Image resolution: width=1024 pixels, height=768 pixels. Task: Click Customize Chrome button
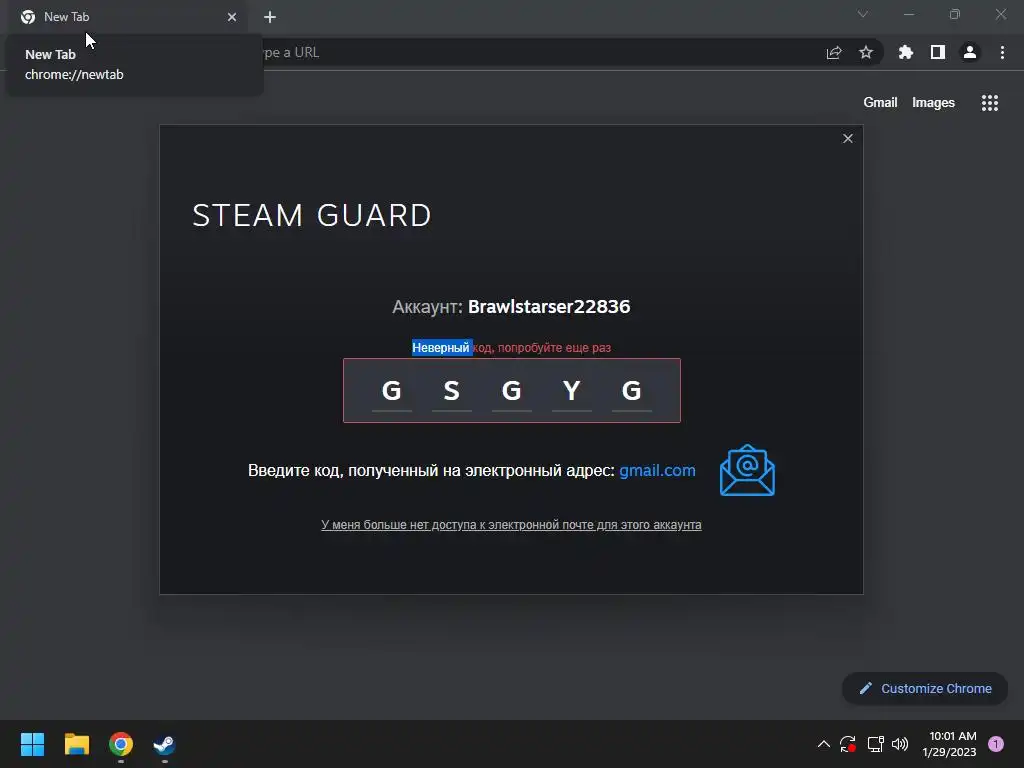coord(925,688)
